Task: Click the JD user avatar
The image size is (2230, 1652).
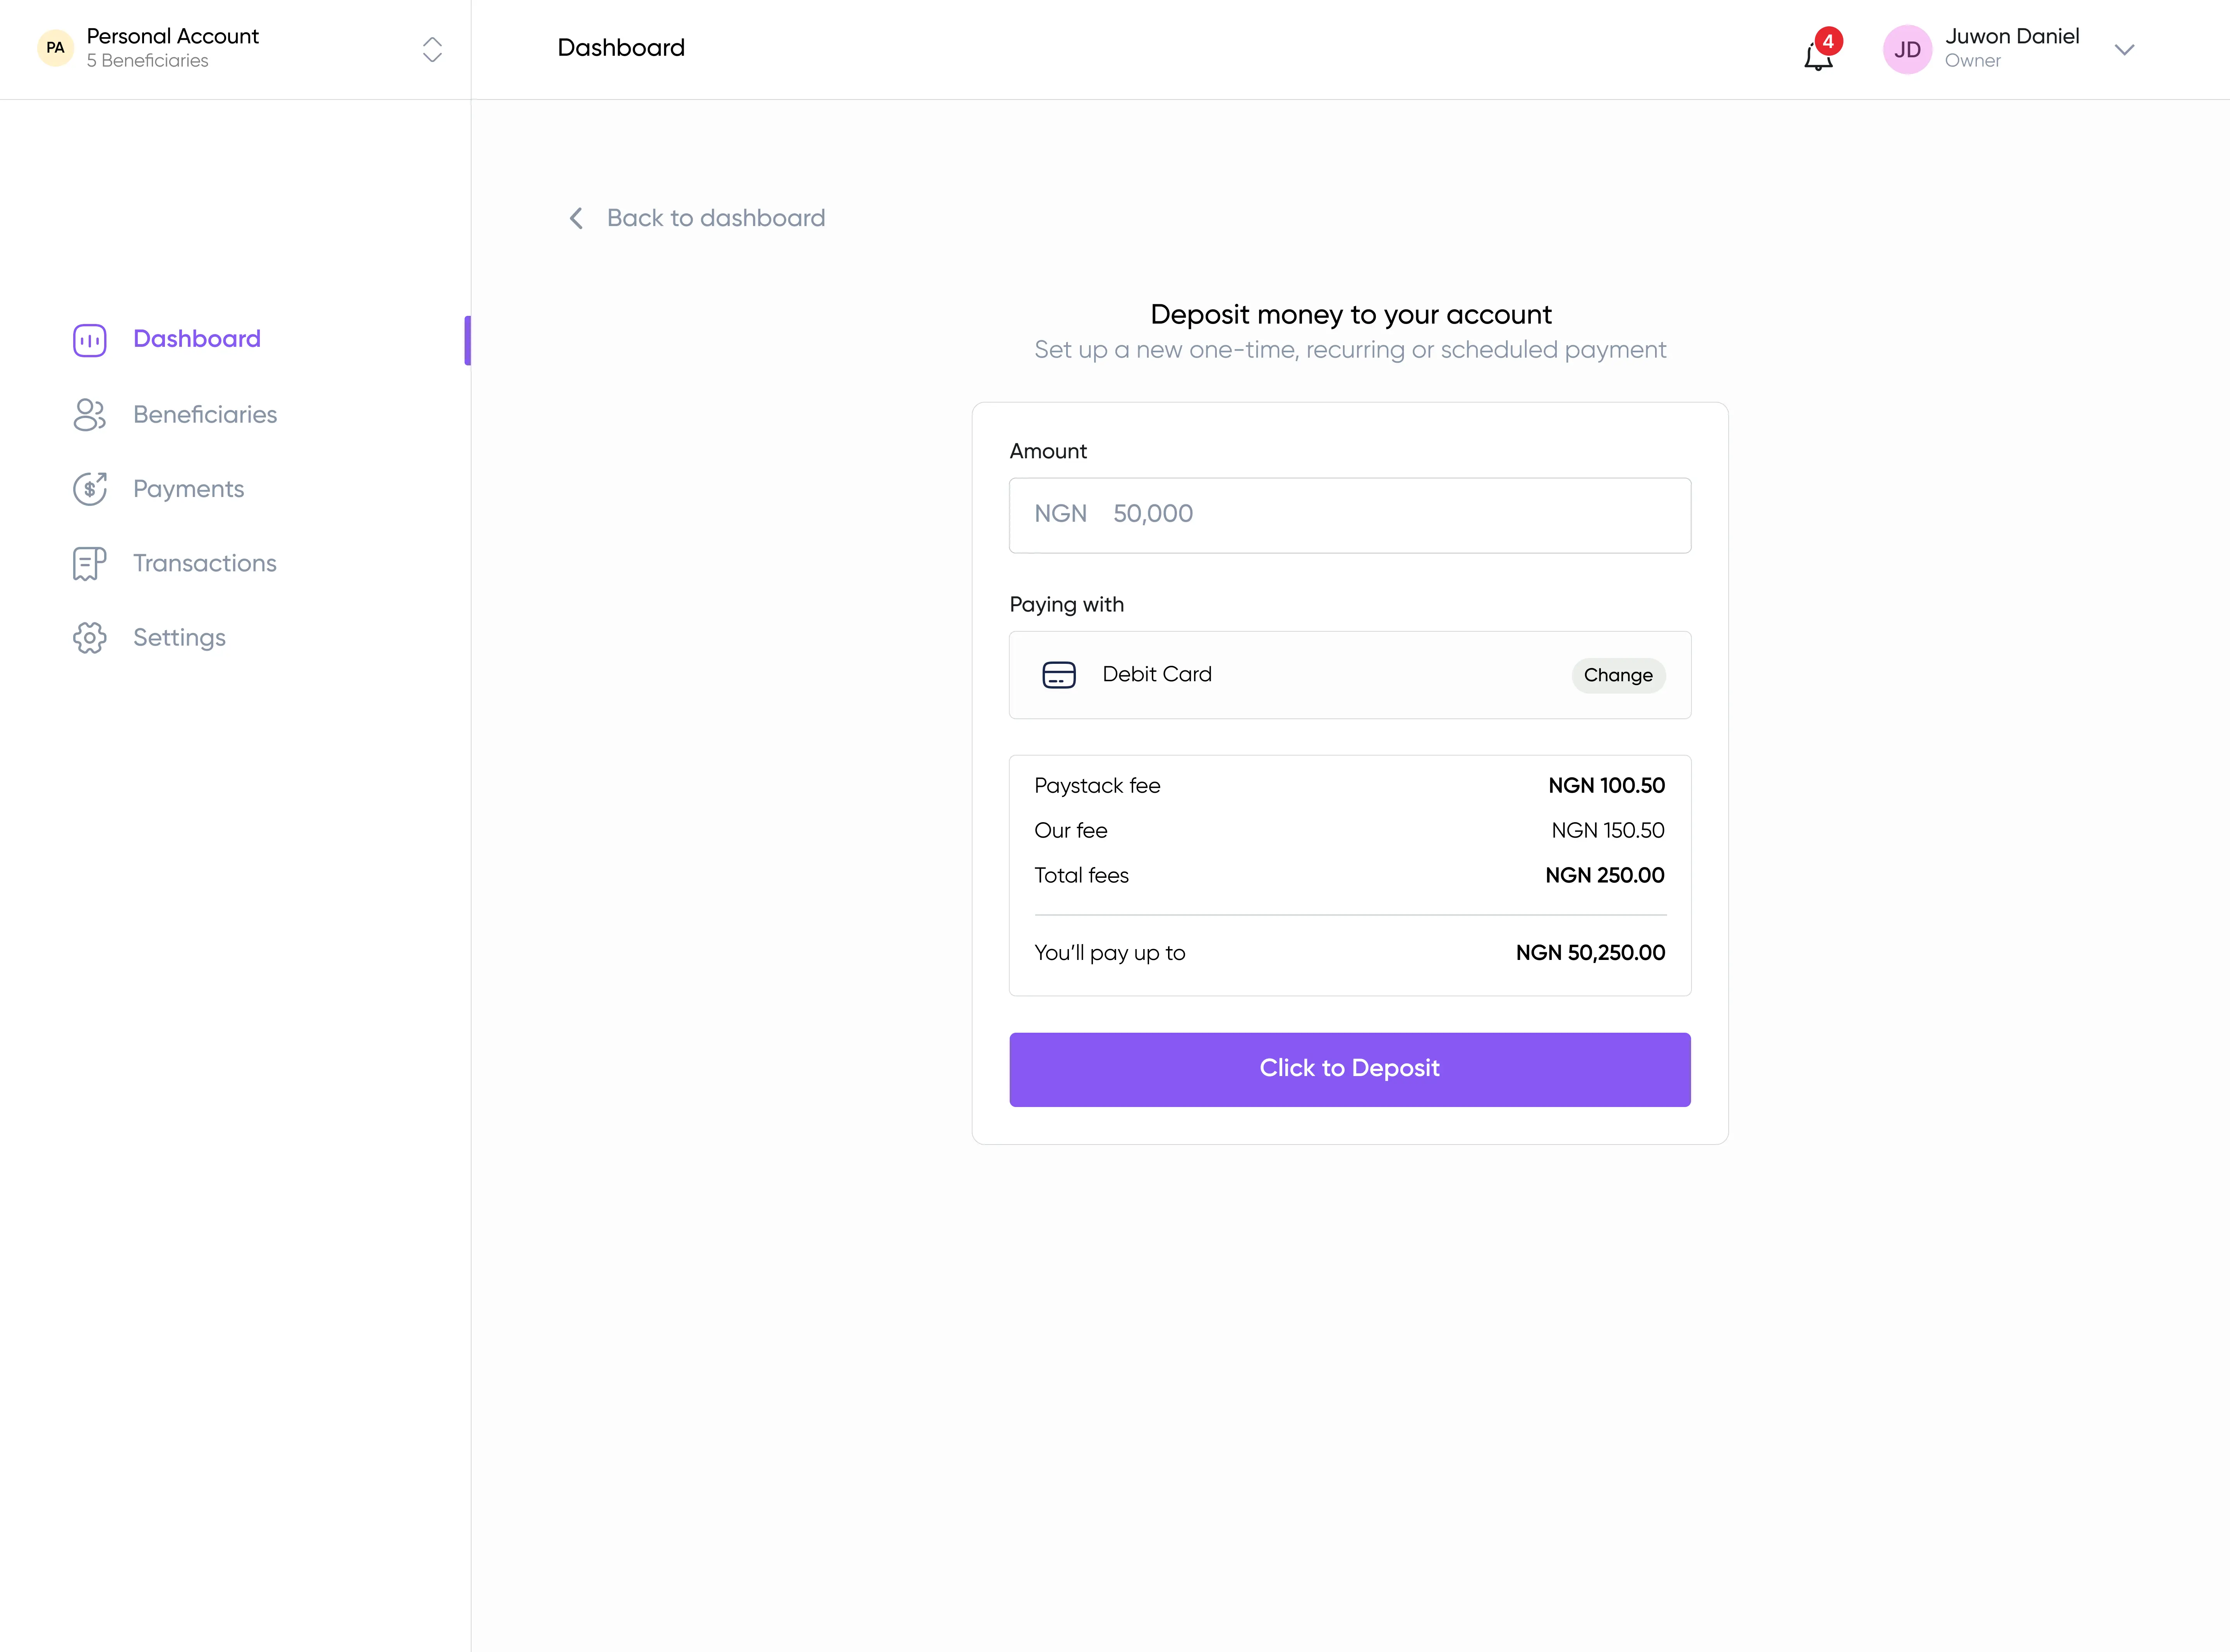Action: 1907,50
